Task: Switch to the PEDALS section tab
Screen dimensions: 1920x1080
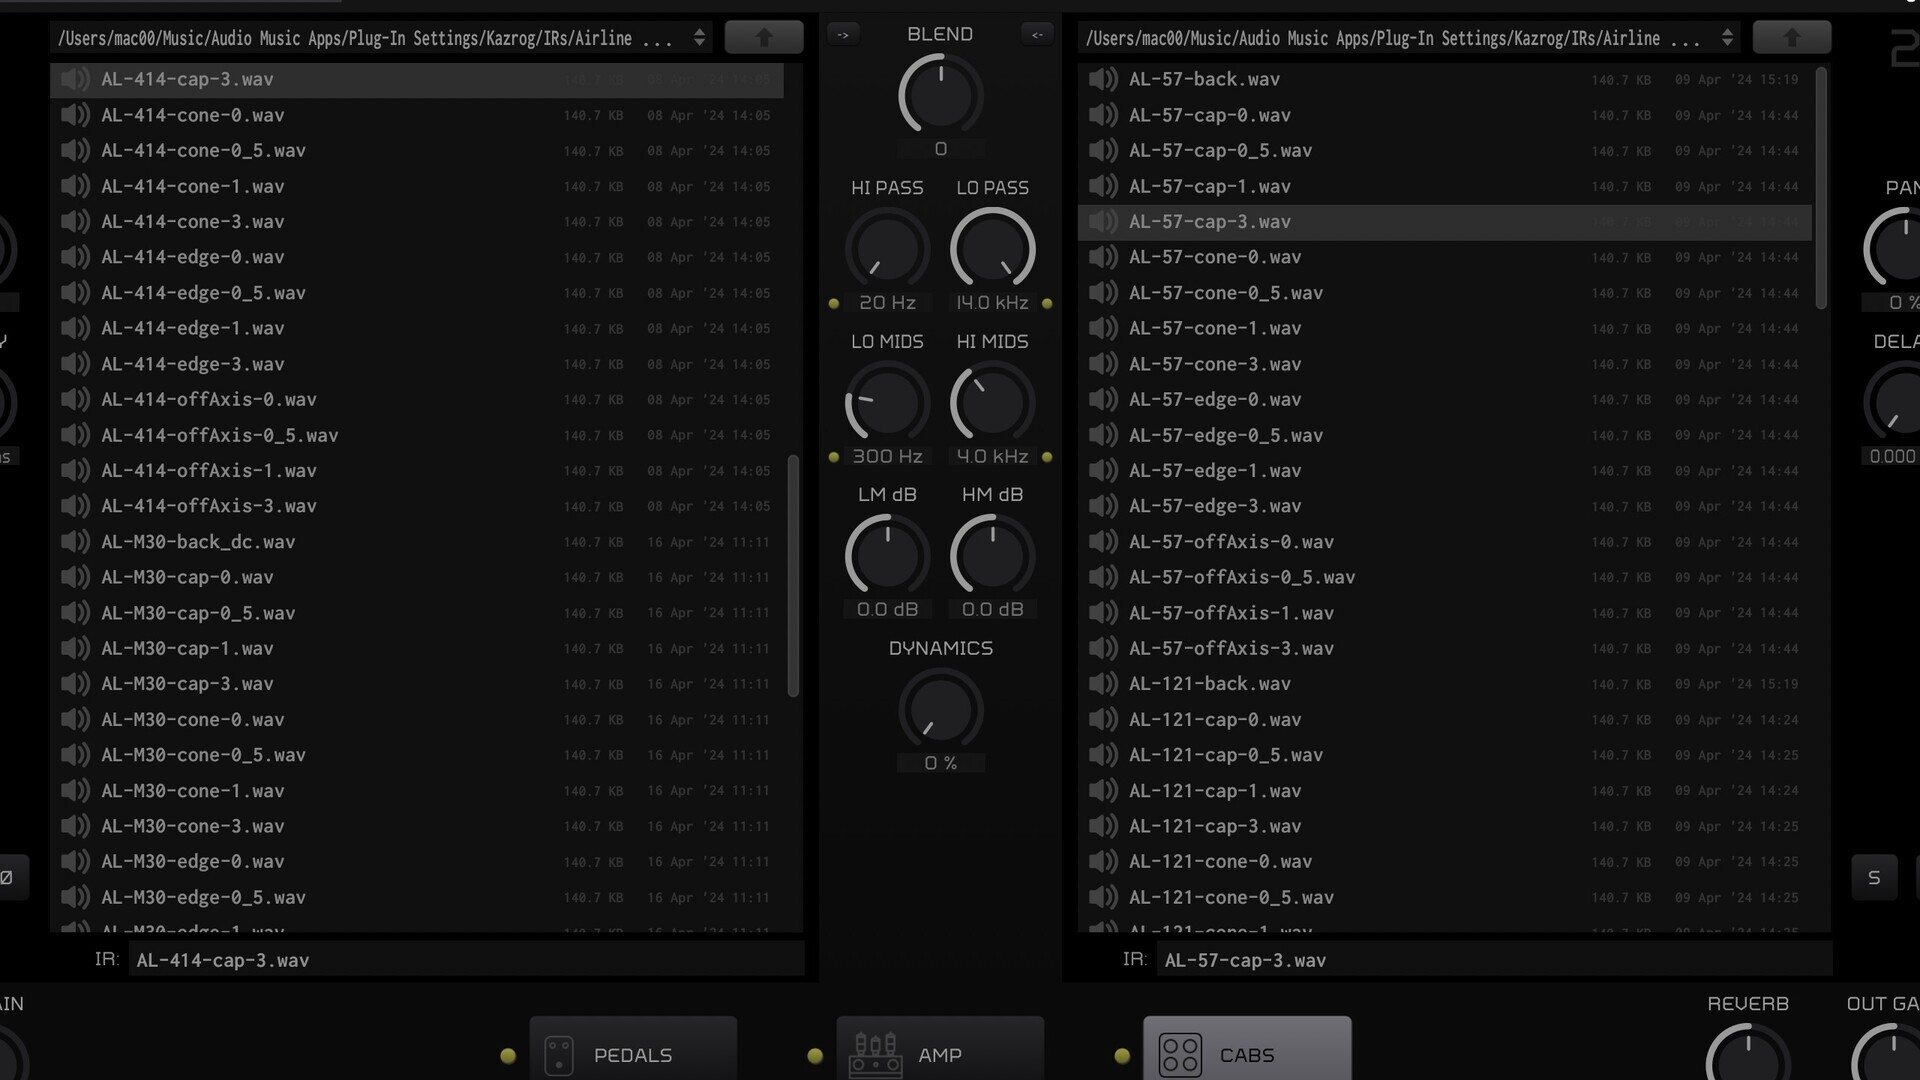Action: click(x=633, y=1054)
